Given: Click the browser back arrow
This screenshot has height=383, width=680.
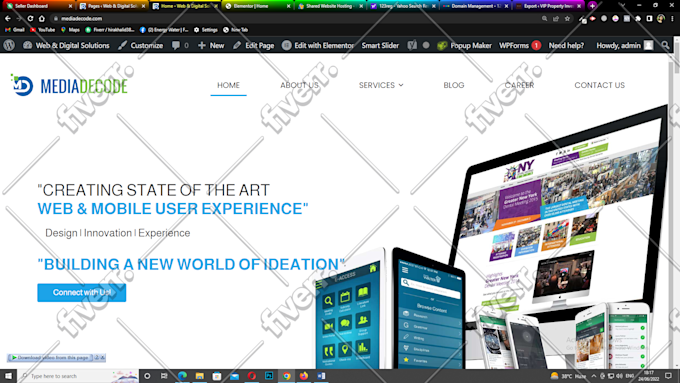Looking at the screenshot, I should [x=8, y=19].
